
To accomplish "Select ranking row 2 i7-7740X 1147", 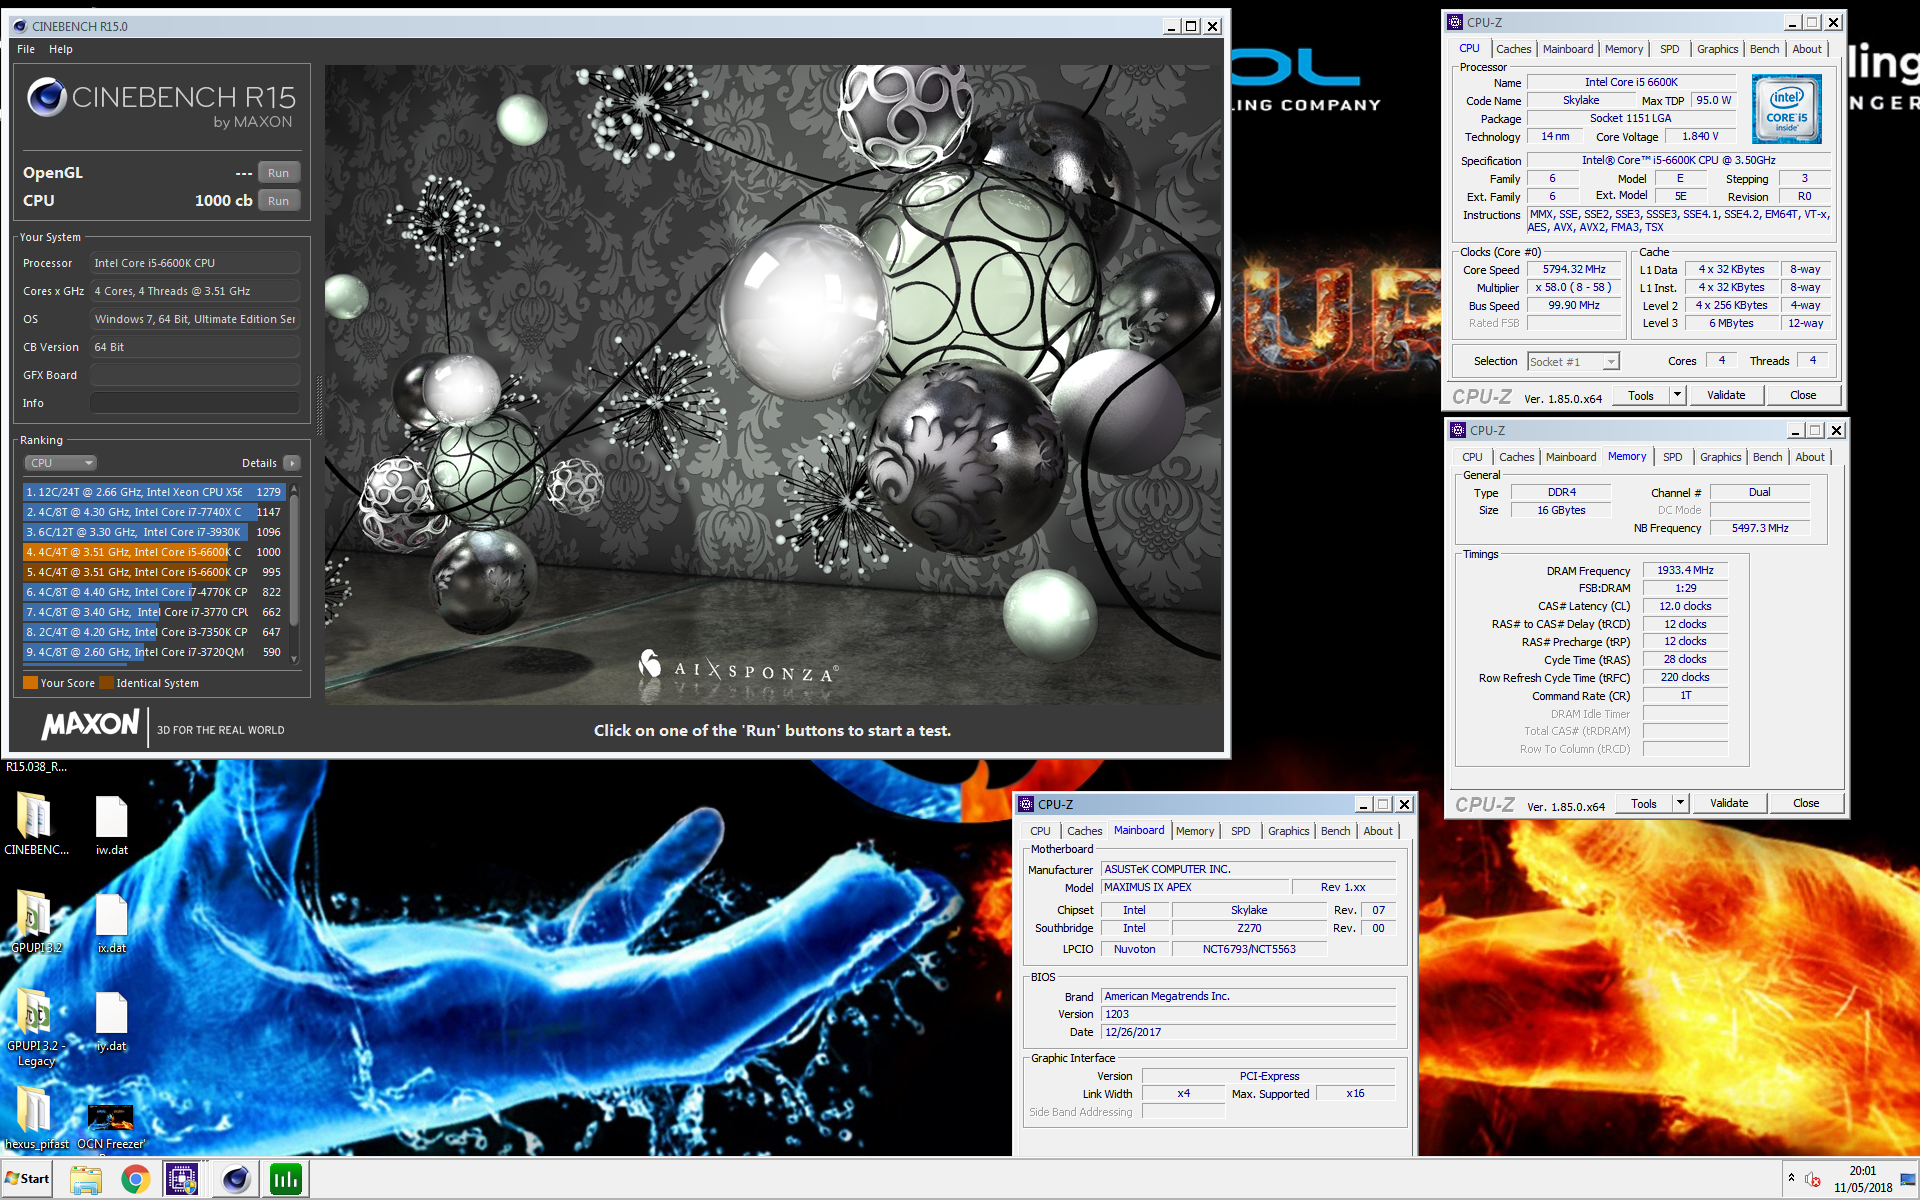I will (x=154, y=512).
